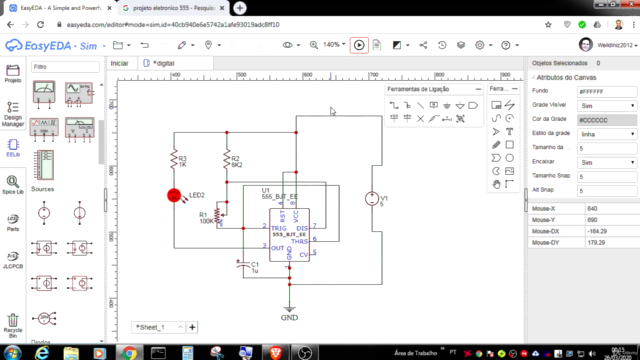Select the Drag hand tool
Viewport: 640px width, 360px height.
coord(496,184)
